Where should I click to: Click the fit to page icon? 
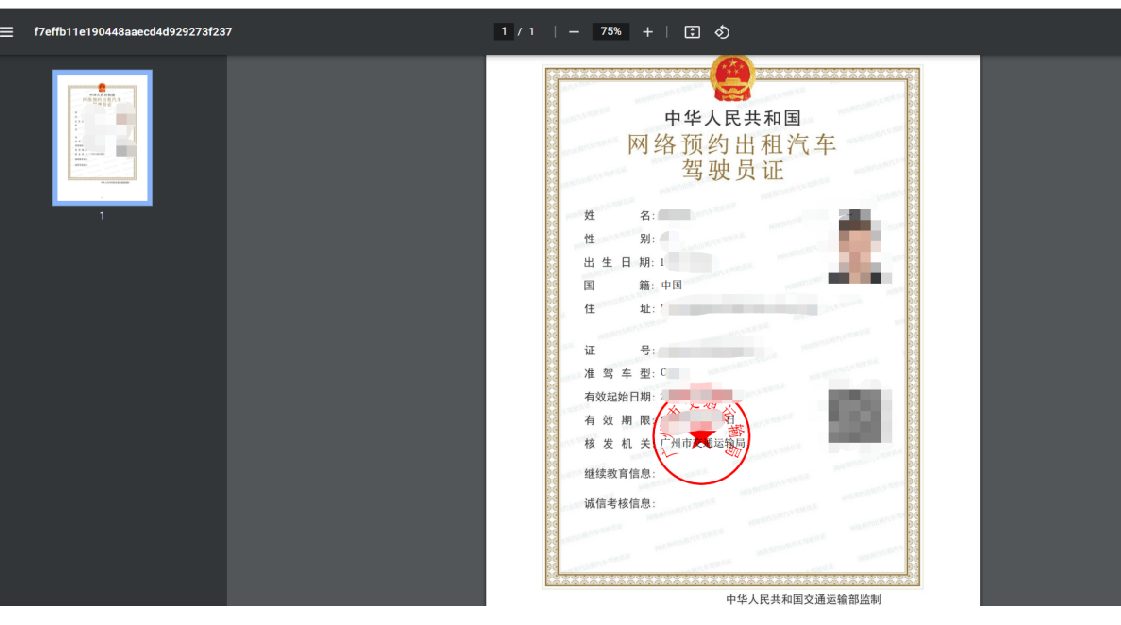[692, 32]
